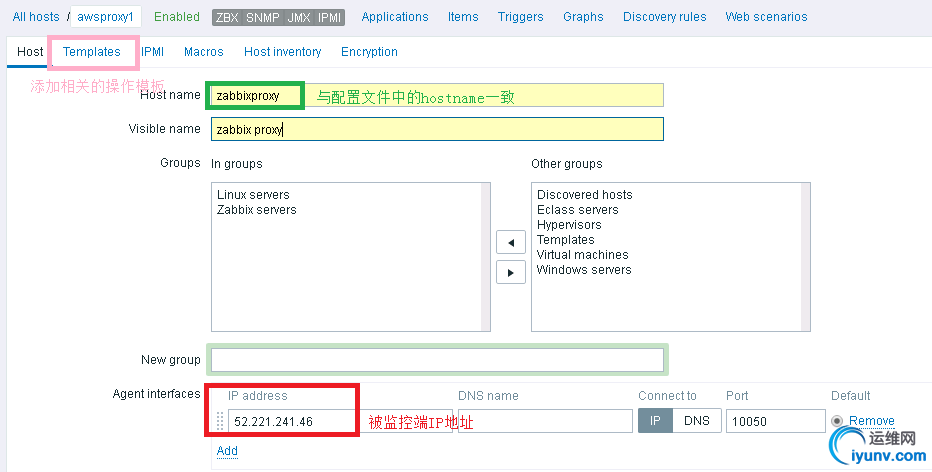Viewport: 932px width, 472px height.
Task: Click the Port field showing 10050
Action: pos(776,421)
